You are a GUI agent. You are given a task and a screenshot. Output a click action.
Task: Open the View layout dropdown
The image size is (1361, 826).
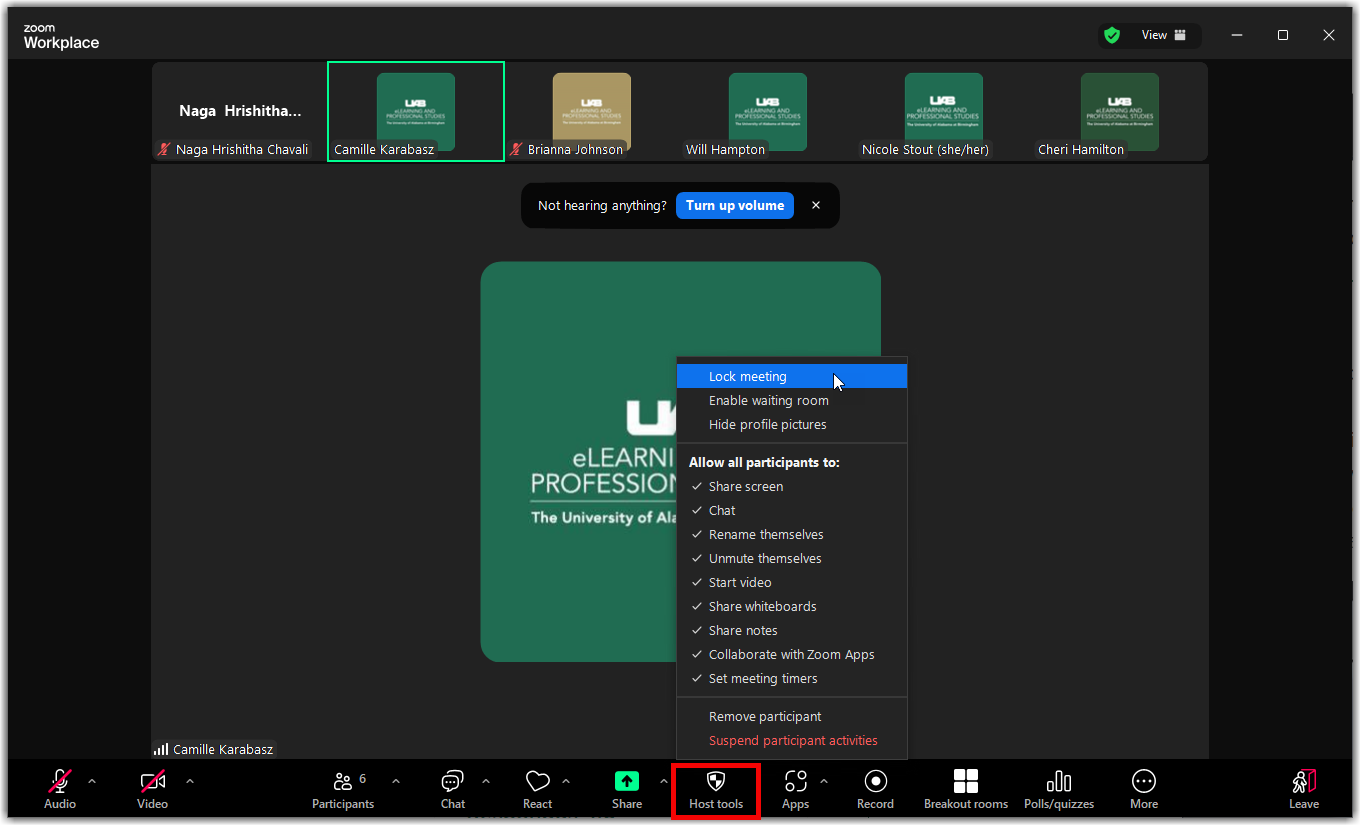(1163, 35)
